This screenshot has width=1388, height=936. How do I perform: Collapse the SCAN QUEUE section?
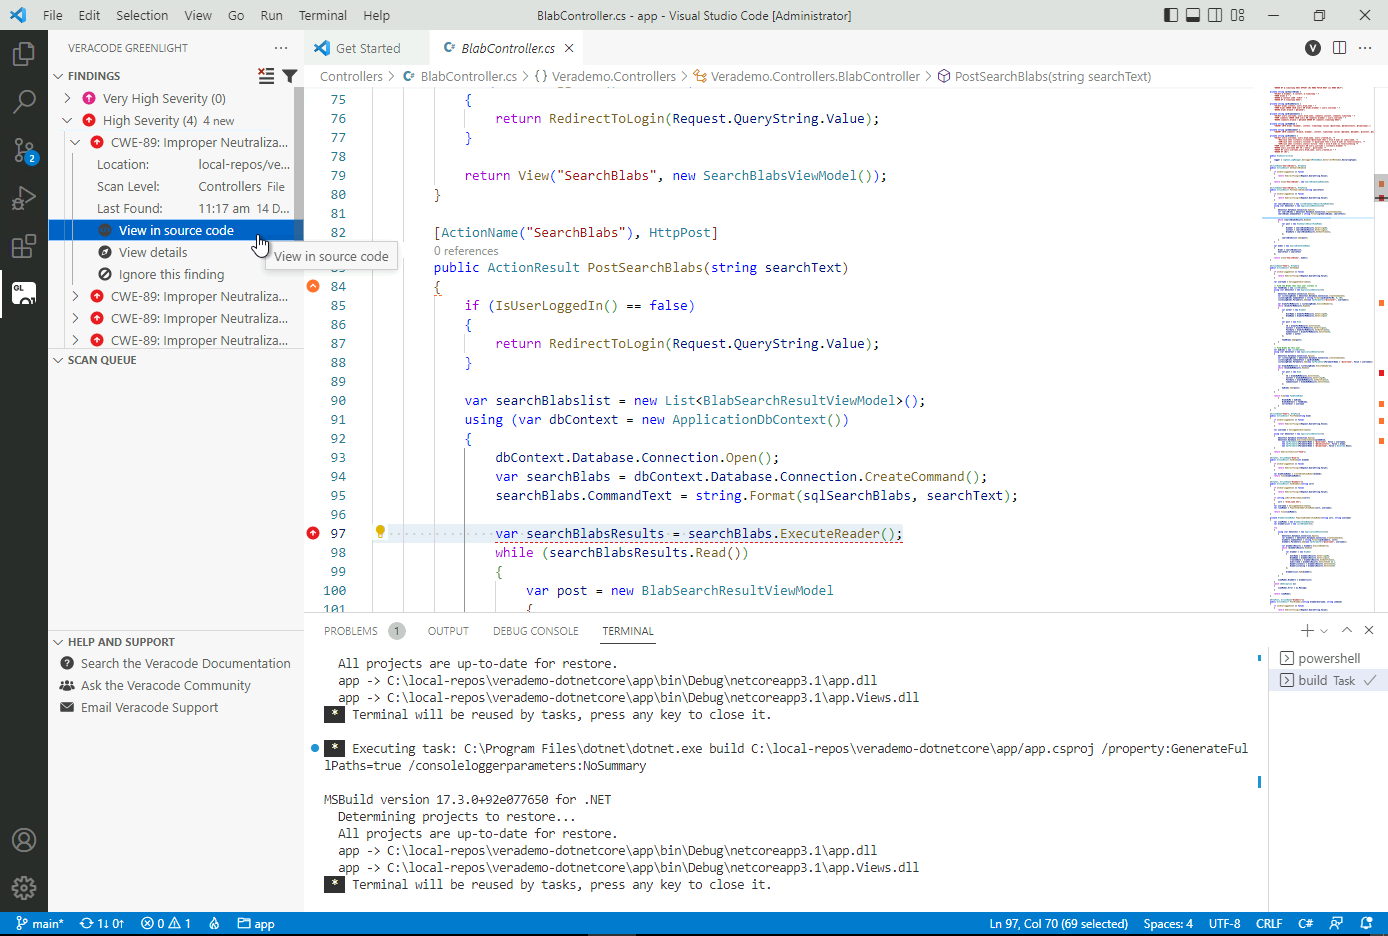[x=58, y=360]
